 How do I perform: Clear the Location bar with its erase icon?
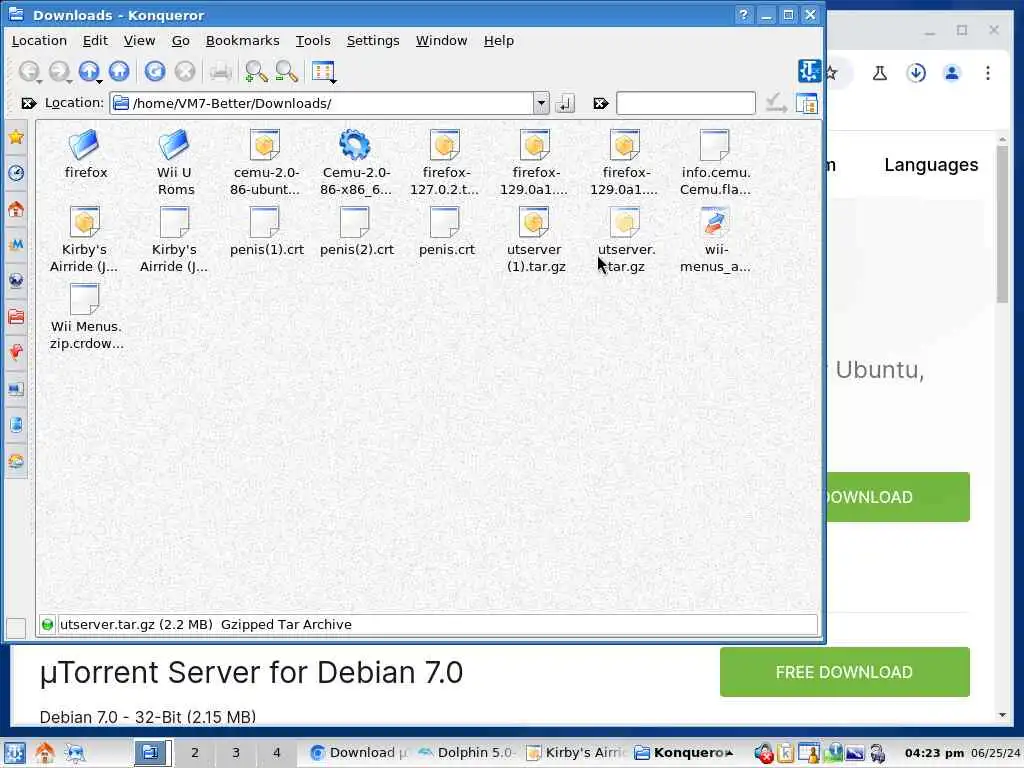click(x=28, y=103)
